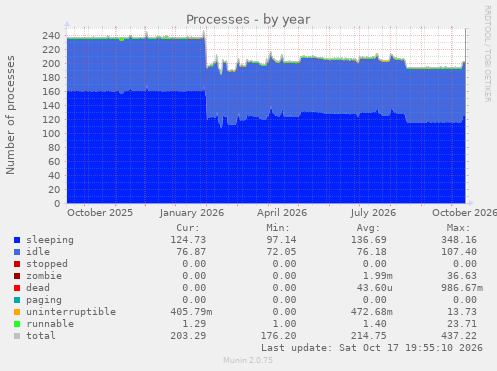Click runnable current value 1.29

point(194,324)
